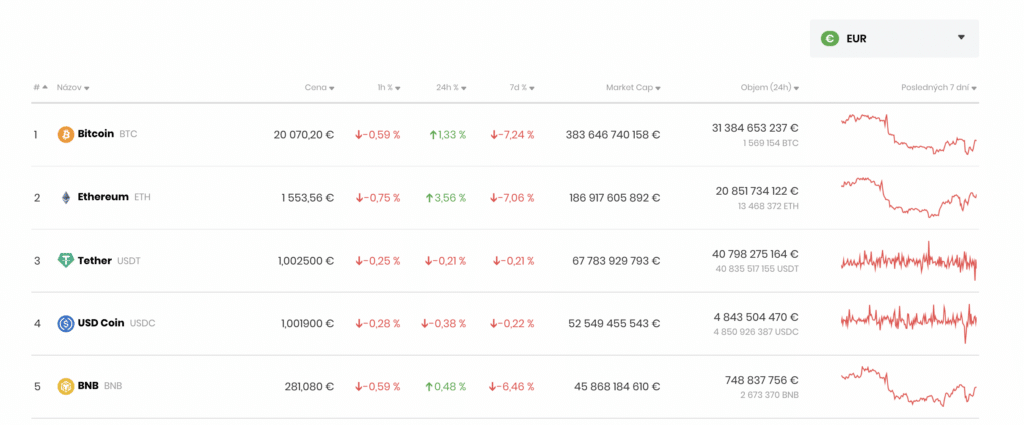Open the BNB coin name link

pos(88,386)
